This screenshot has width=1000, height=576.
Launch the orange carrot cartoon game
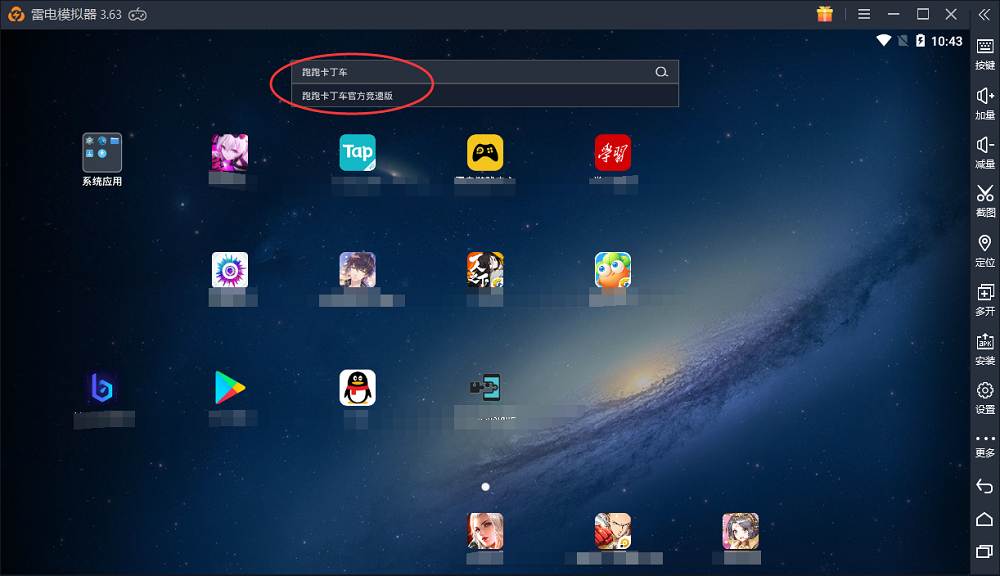[x=613, y=270]
